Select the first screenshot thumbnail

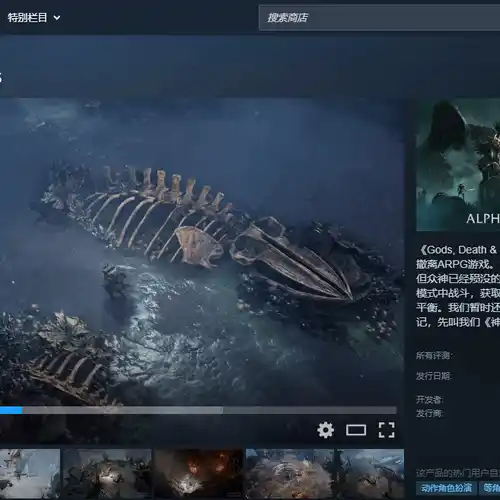click(30, 473)
